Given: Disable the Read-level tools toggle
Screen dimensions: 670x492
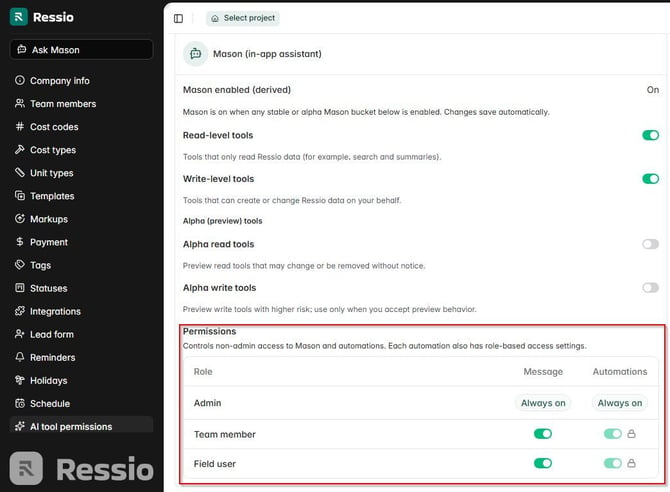Looking at the screenshot, I should point(650,135).
